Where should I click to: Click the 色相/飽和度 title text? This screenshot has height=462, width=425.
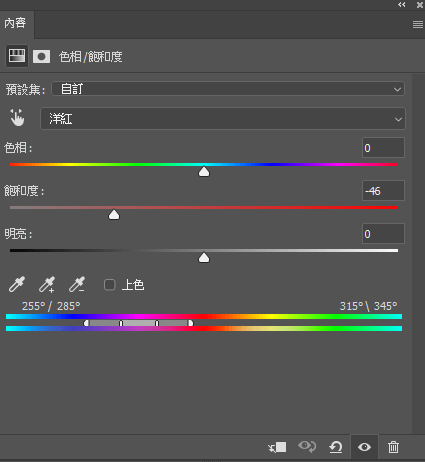click(x=91, y=57)
